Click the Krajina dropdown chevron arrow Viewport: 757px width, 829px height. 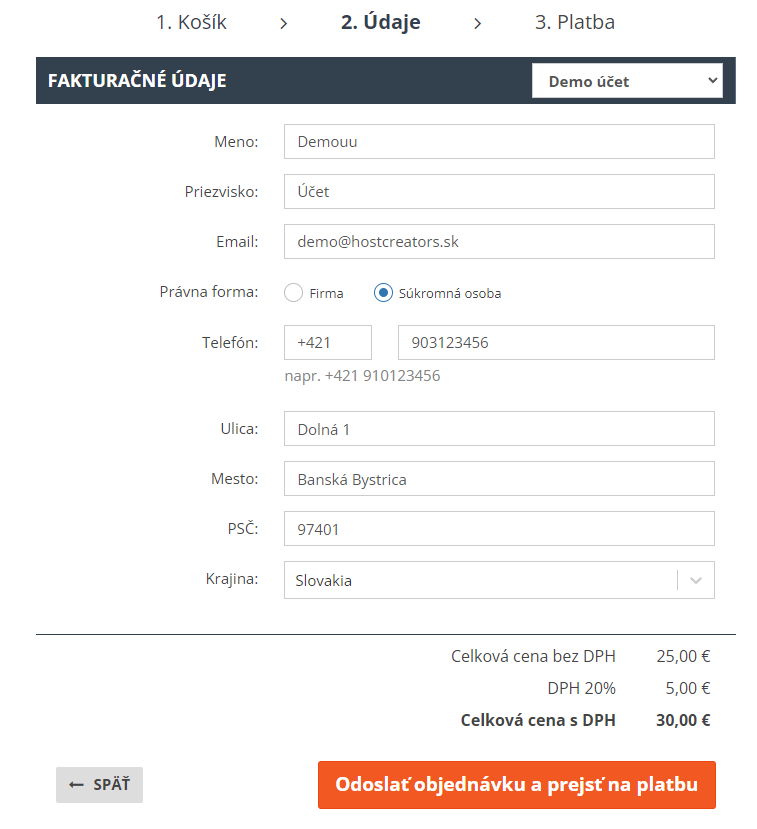(x=696, y=580)
